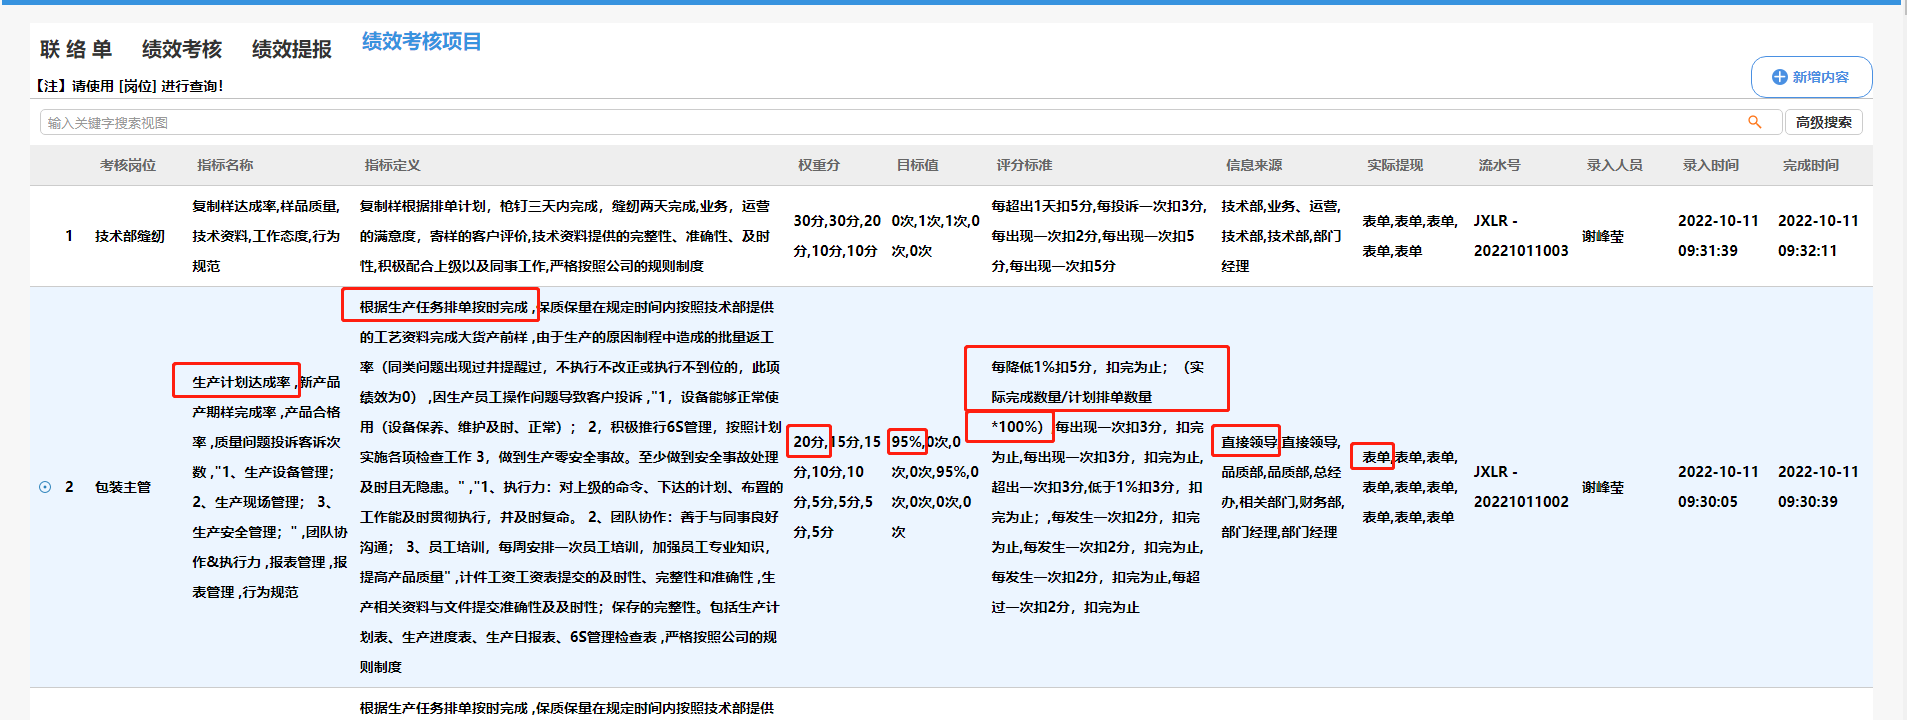The width and height of the screenshot is (1907, 720).
Task: Click serial number JXLR - 20221011002
Action: [1521, 487]
